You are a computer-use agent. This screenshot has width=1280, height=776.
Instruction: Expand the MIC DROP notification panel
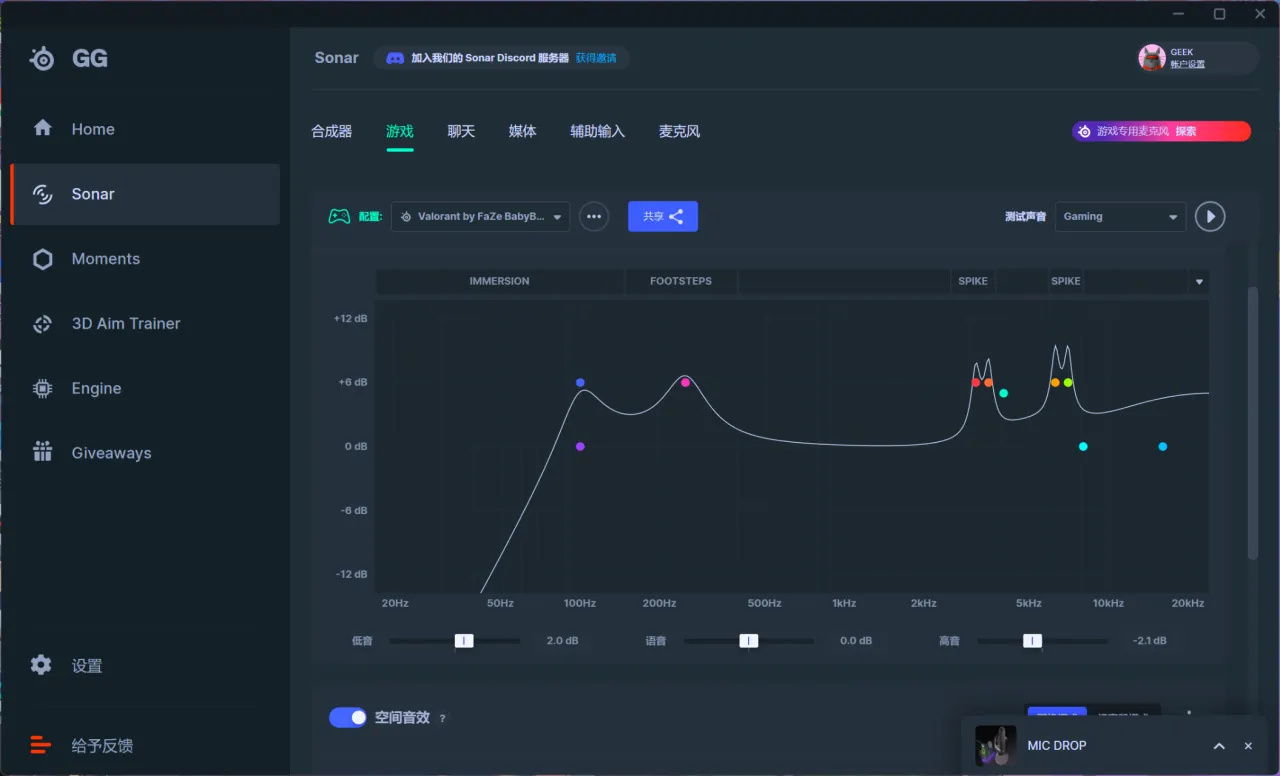(x=1219, y=746)
